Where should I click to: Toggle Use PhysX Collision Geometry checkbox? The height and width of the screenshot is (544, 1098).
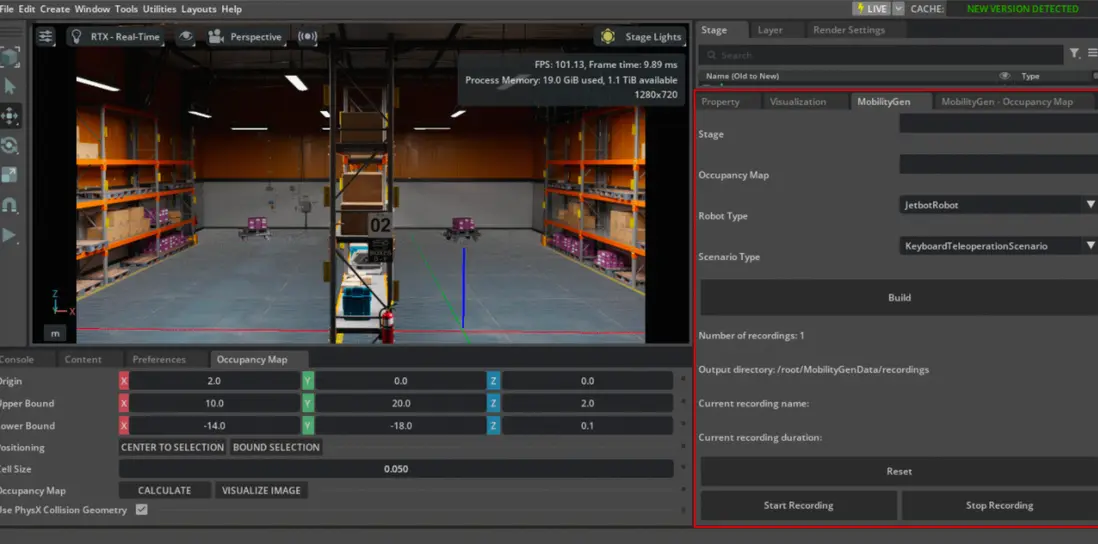(x=141, y=510)
